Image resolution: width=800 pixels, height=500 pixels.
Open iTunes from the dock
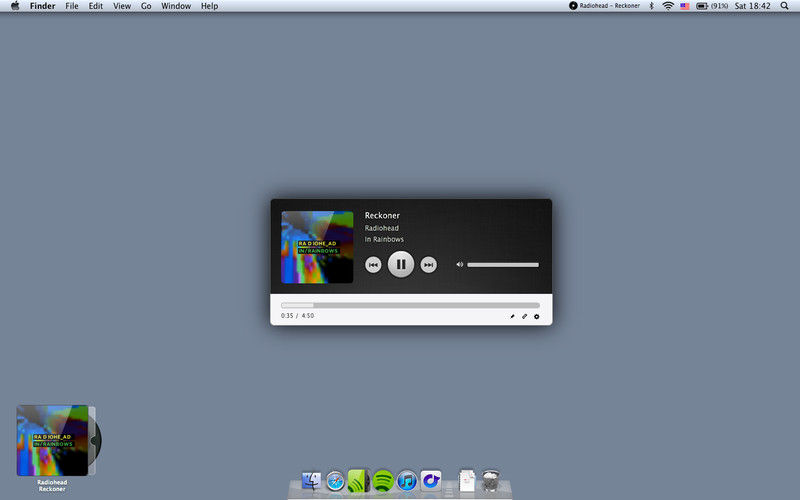(407, 481)
